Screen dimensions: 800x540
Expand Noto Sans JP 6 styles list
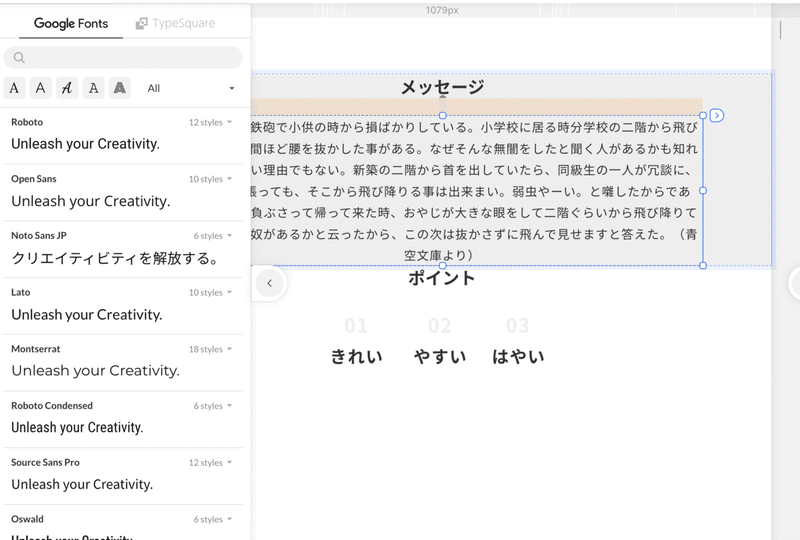click(212, 236)
